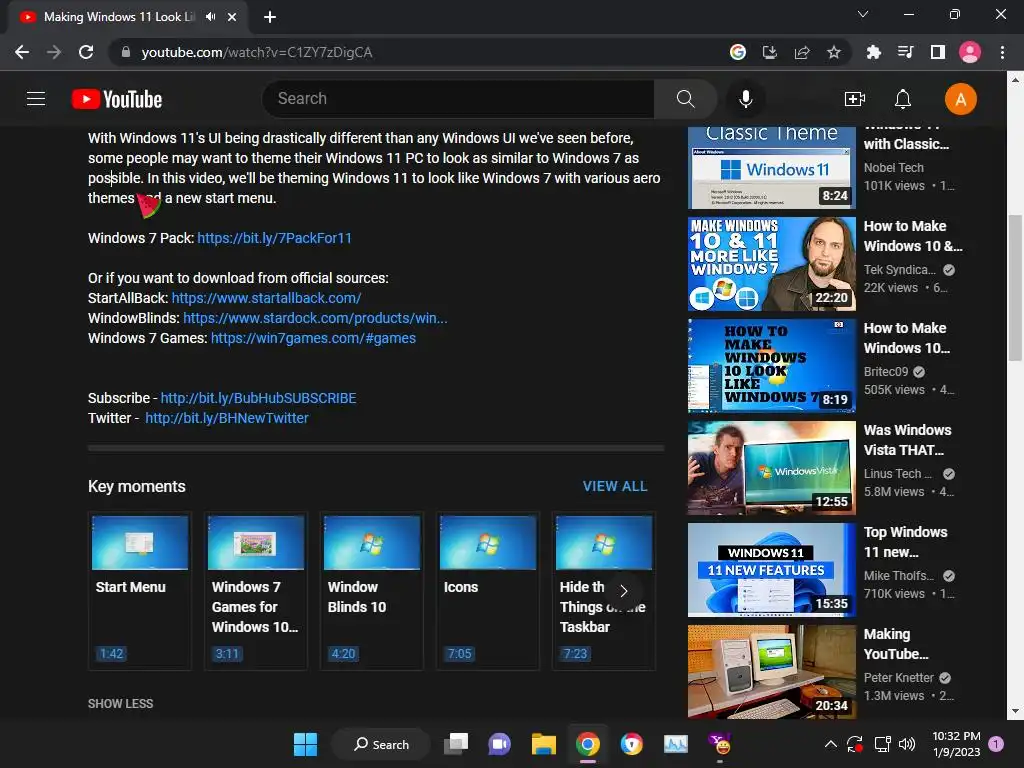Click the page vertical scrollbar thumb
Image resolution: width=1024 pixels, height=768 pixels.
[x=1015, y=287]
